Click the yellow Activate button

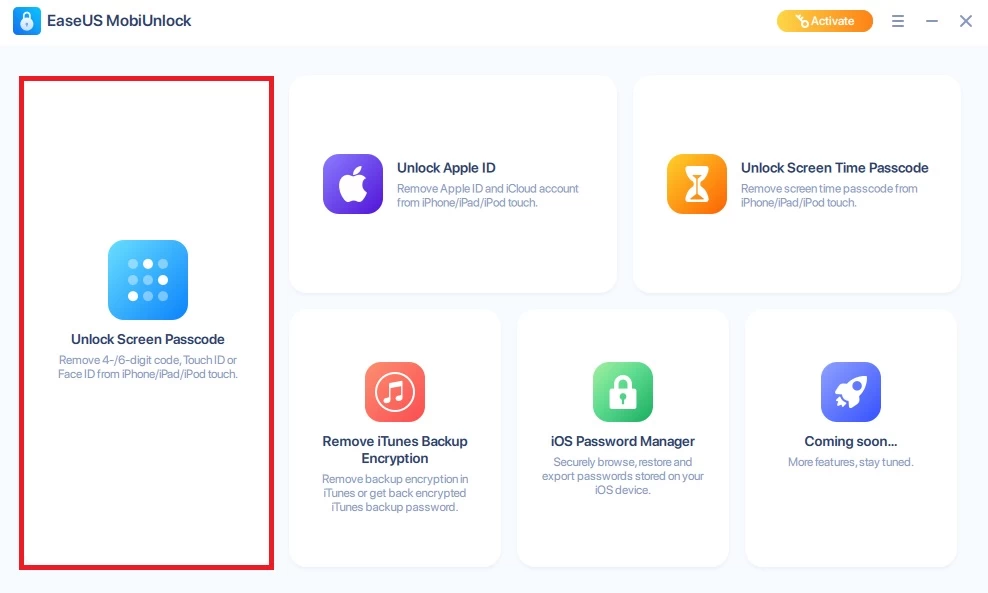tap(825, 21)
